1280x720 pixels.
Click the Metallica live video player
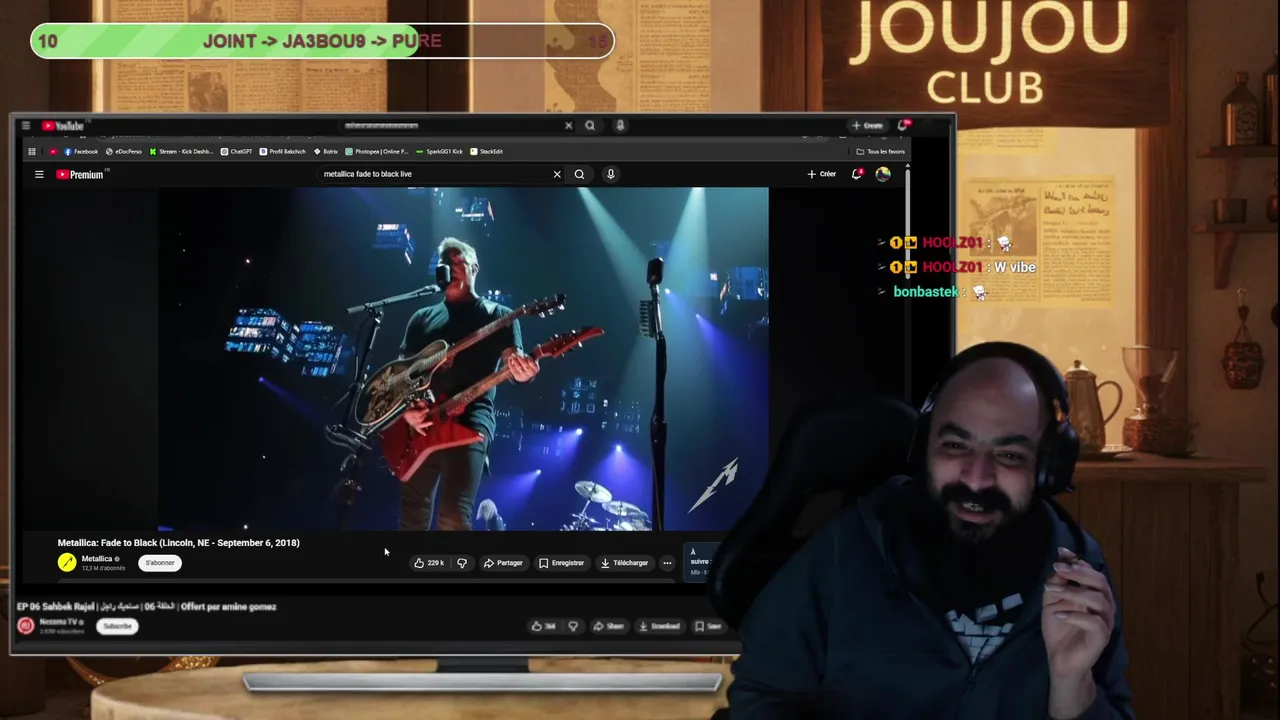[463, 359]
